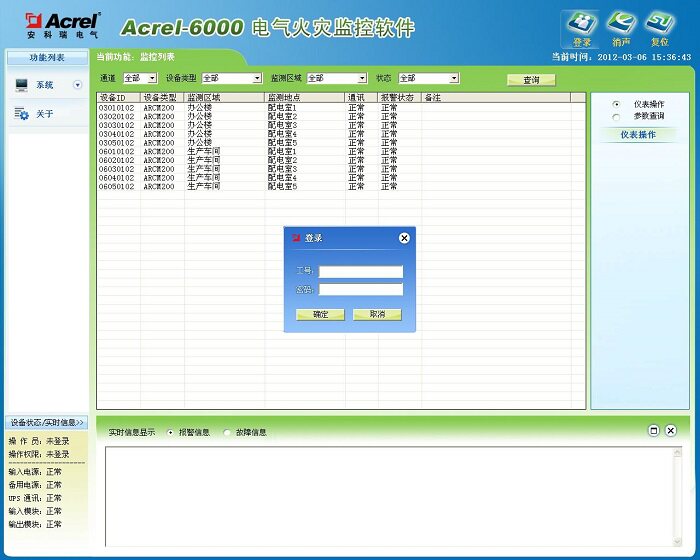The width and height of the screenshot is (700, 560).
Task: Click the 密码 input field
Action: tap(361, 289)
